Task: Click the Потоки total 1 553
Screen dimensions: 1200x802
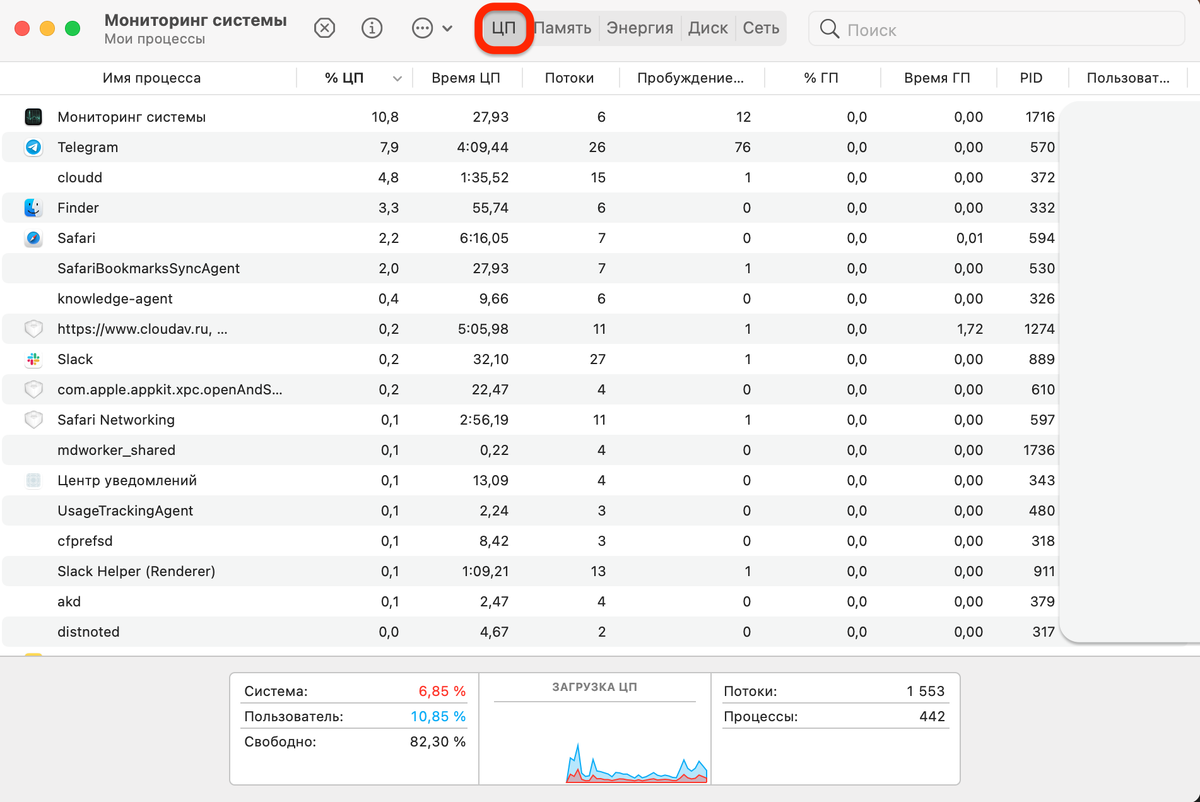Action: tap(925, 691)
